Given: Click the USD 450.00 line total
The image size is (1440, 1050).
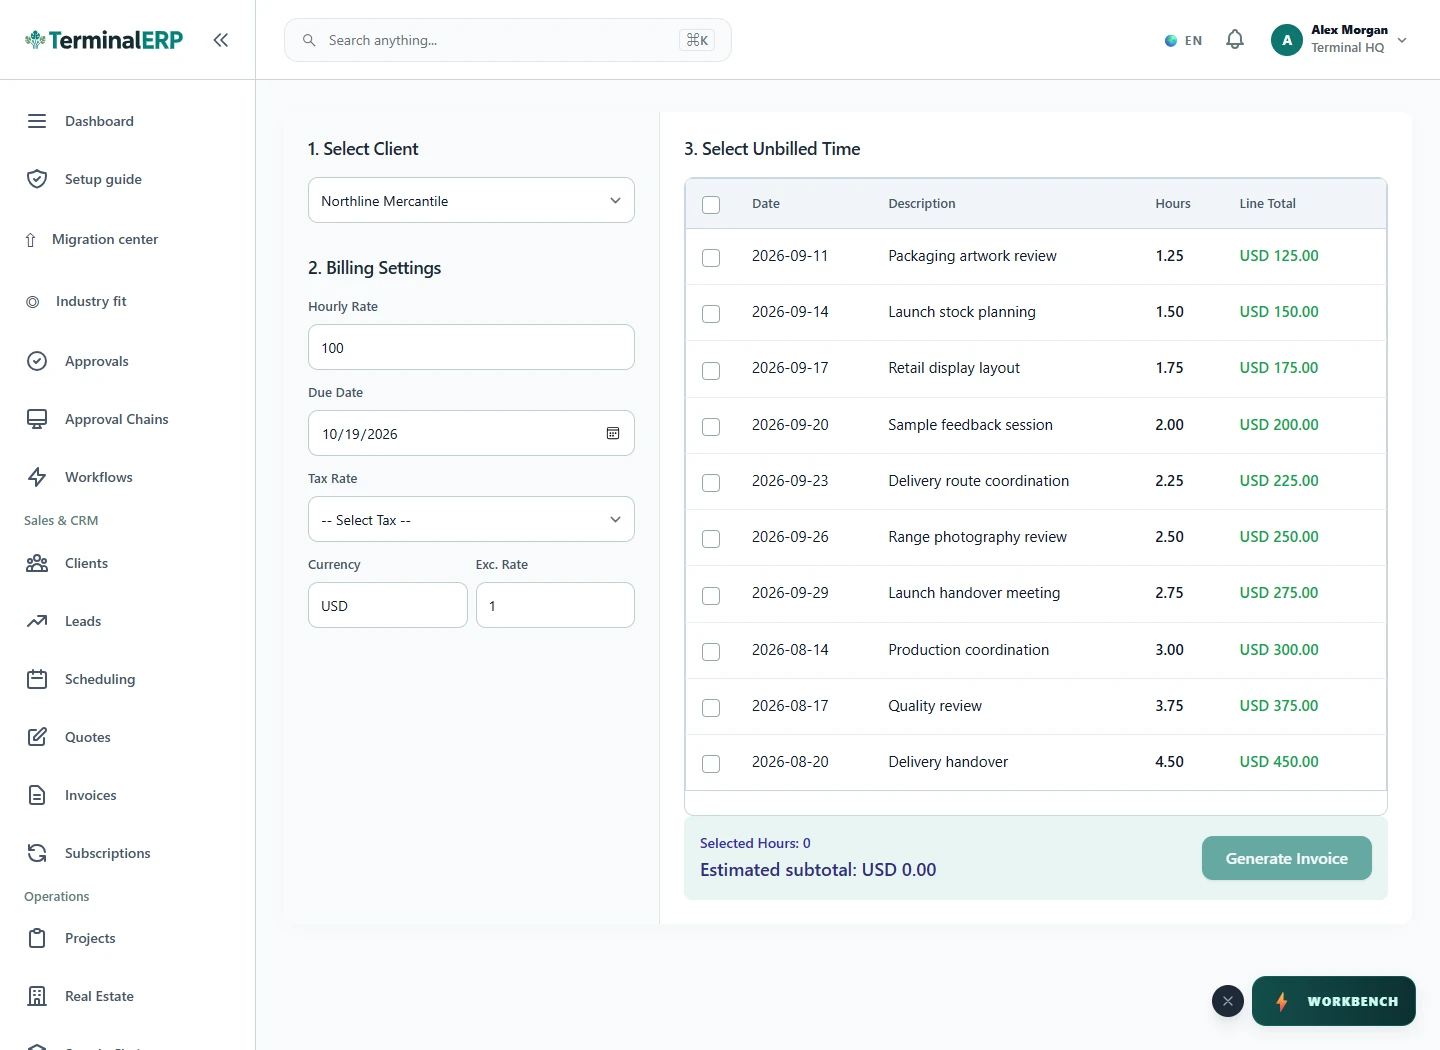Looking at the screenshot, I should click(x=1279, y=762).
